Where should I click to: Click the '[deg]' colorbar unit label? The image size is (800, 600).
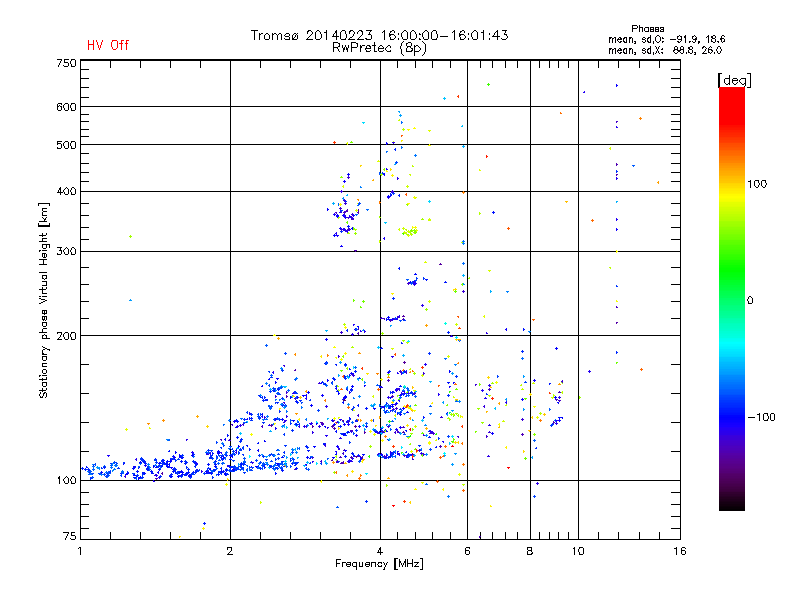pos(734,80)
